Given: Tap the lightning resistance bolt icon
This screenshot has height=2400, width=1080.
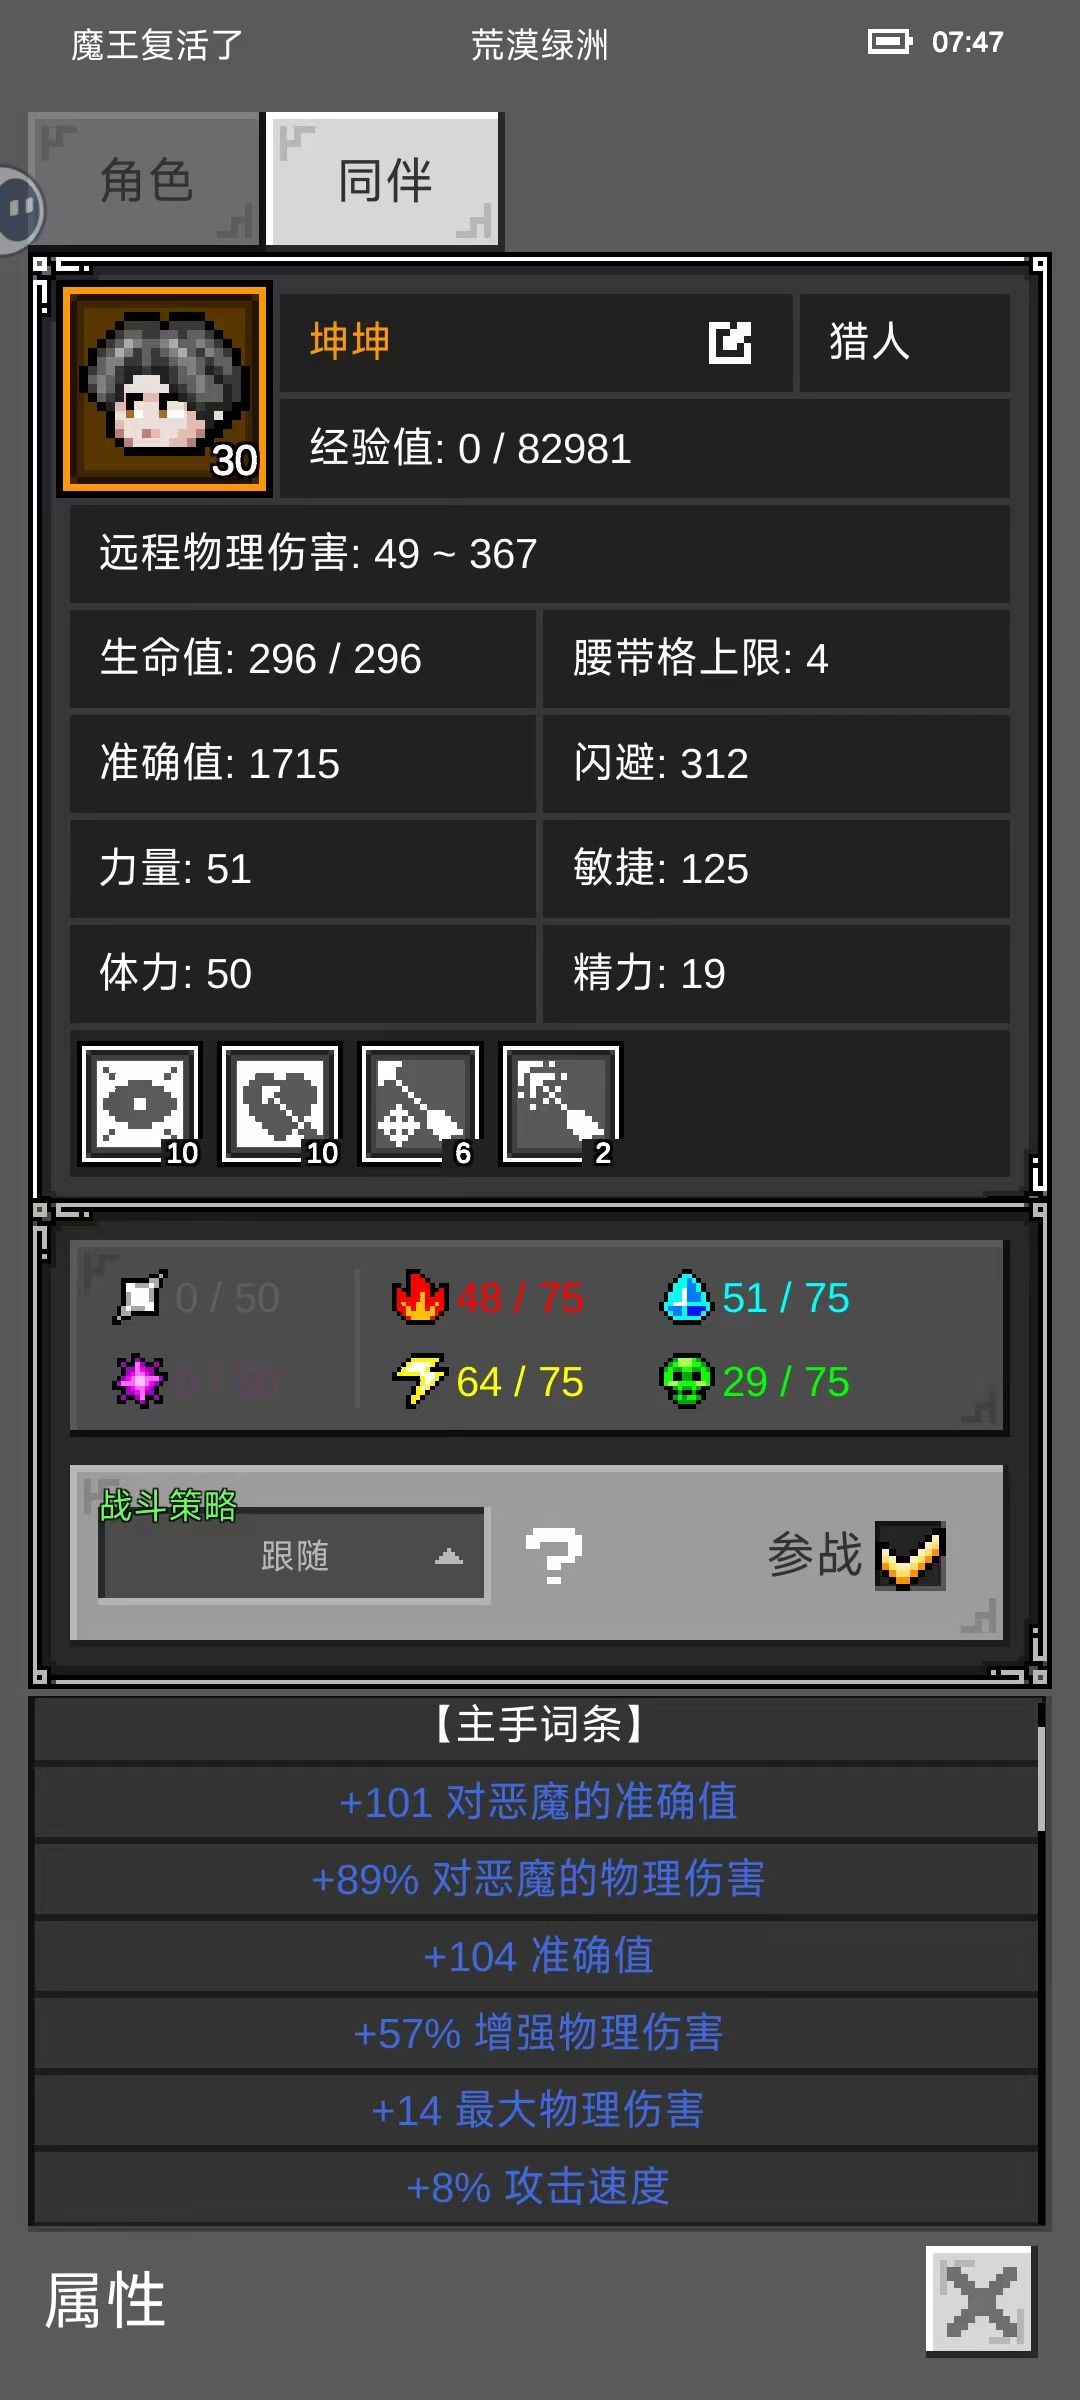Looking at the screenshot, I should pyautogui.click(x=419, y=1381).
